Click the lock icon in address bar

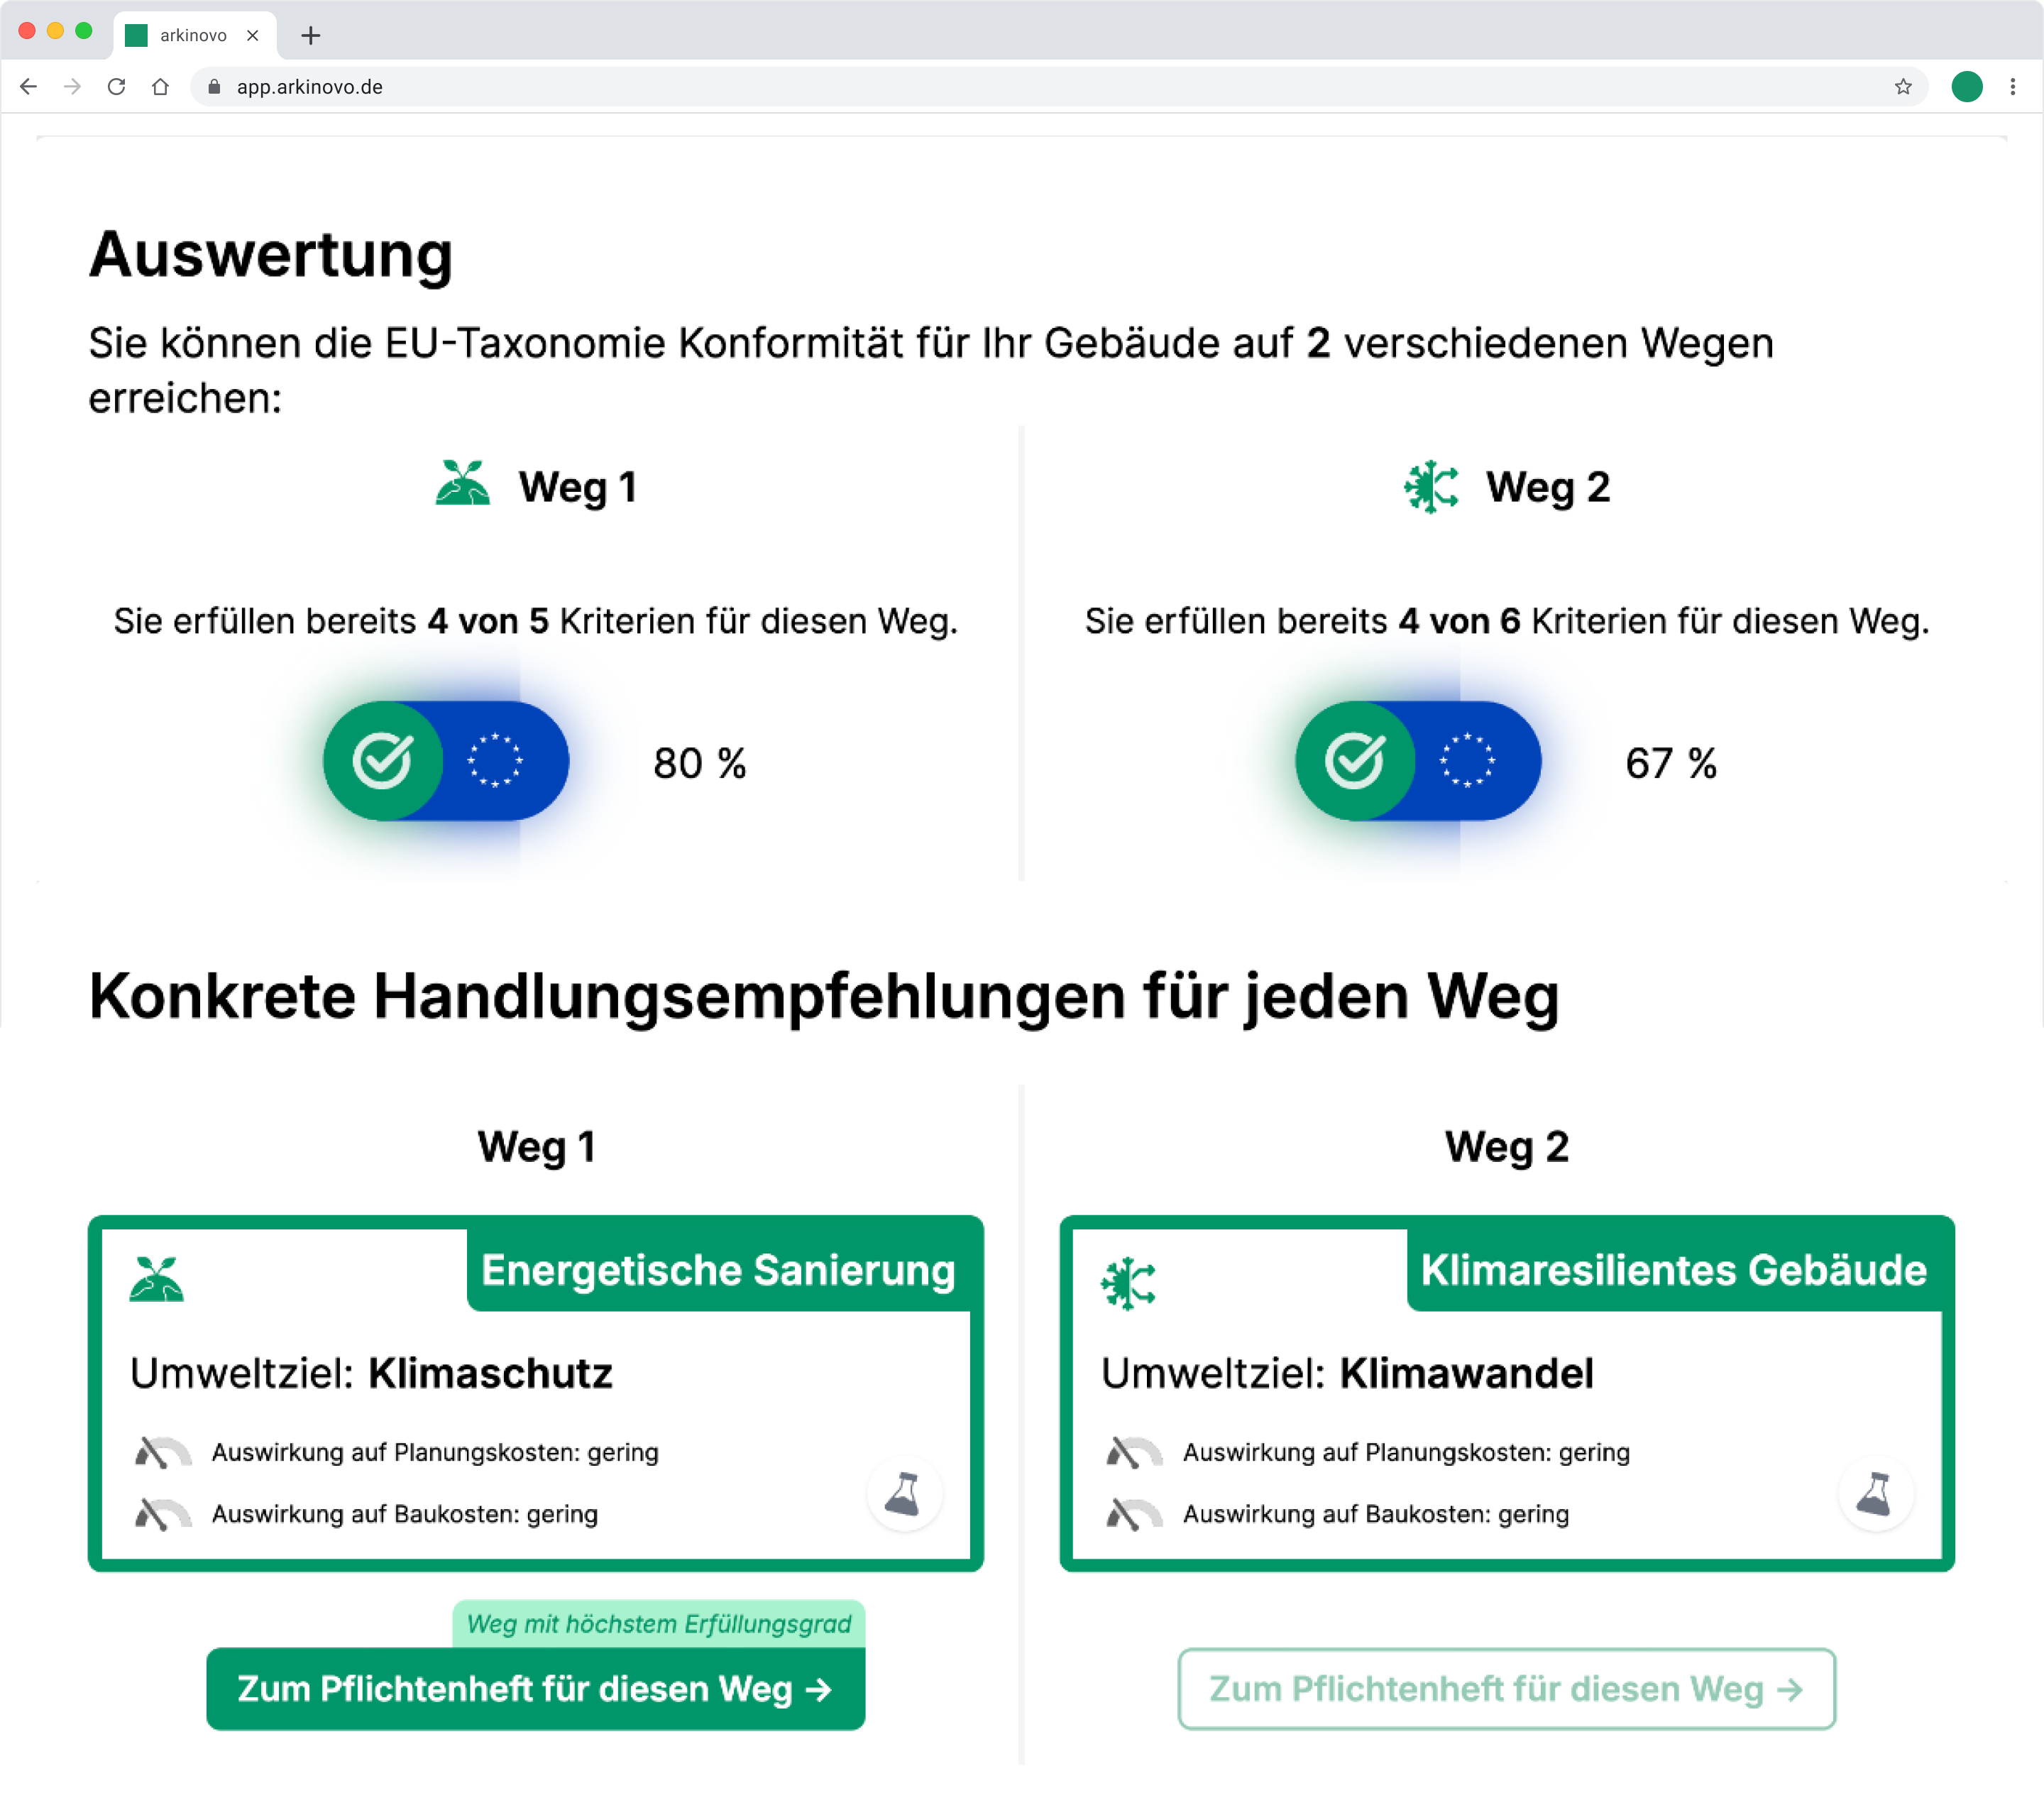point(213,87)
